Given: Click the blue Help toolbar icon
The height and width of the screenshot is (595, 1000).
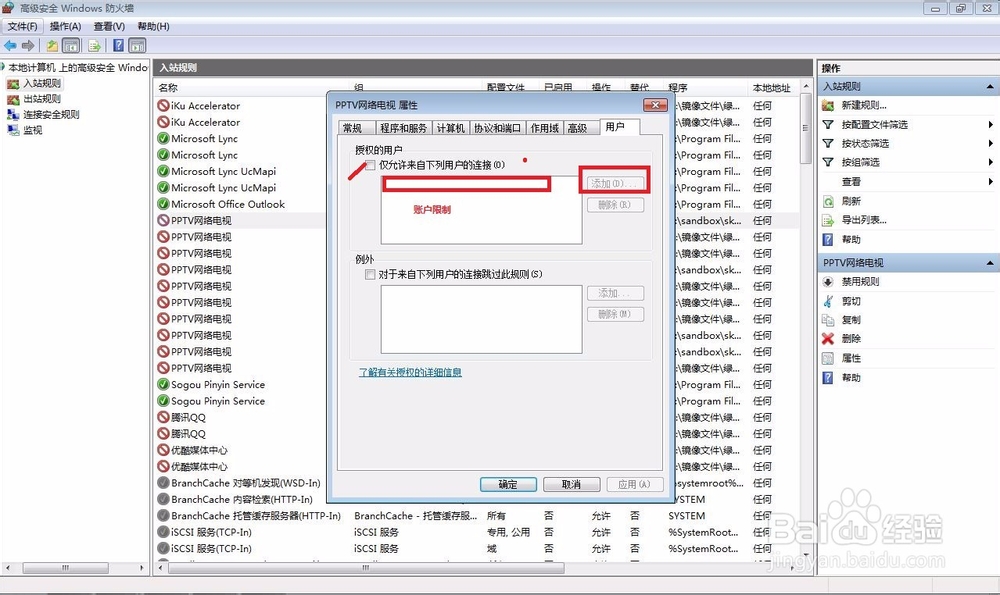Looking at the screenshot, I should click(x=119, y=45).
